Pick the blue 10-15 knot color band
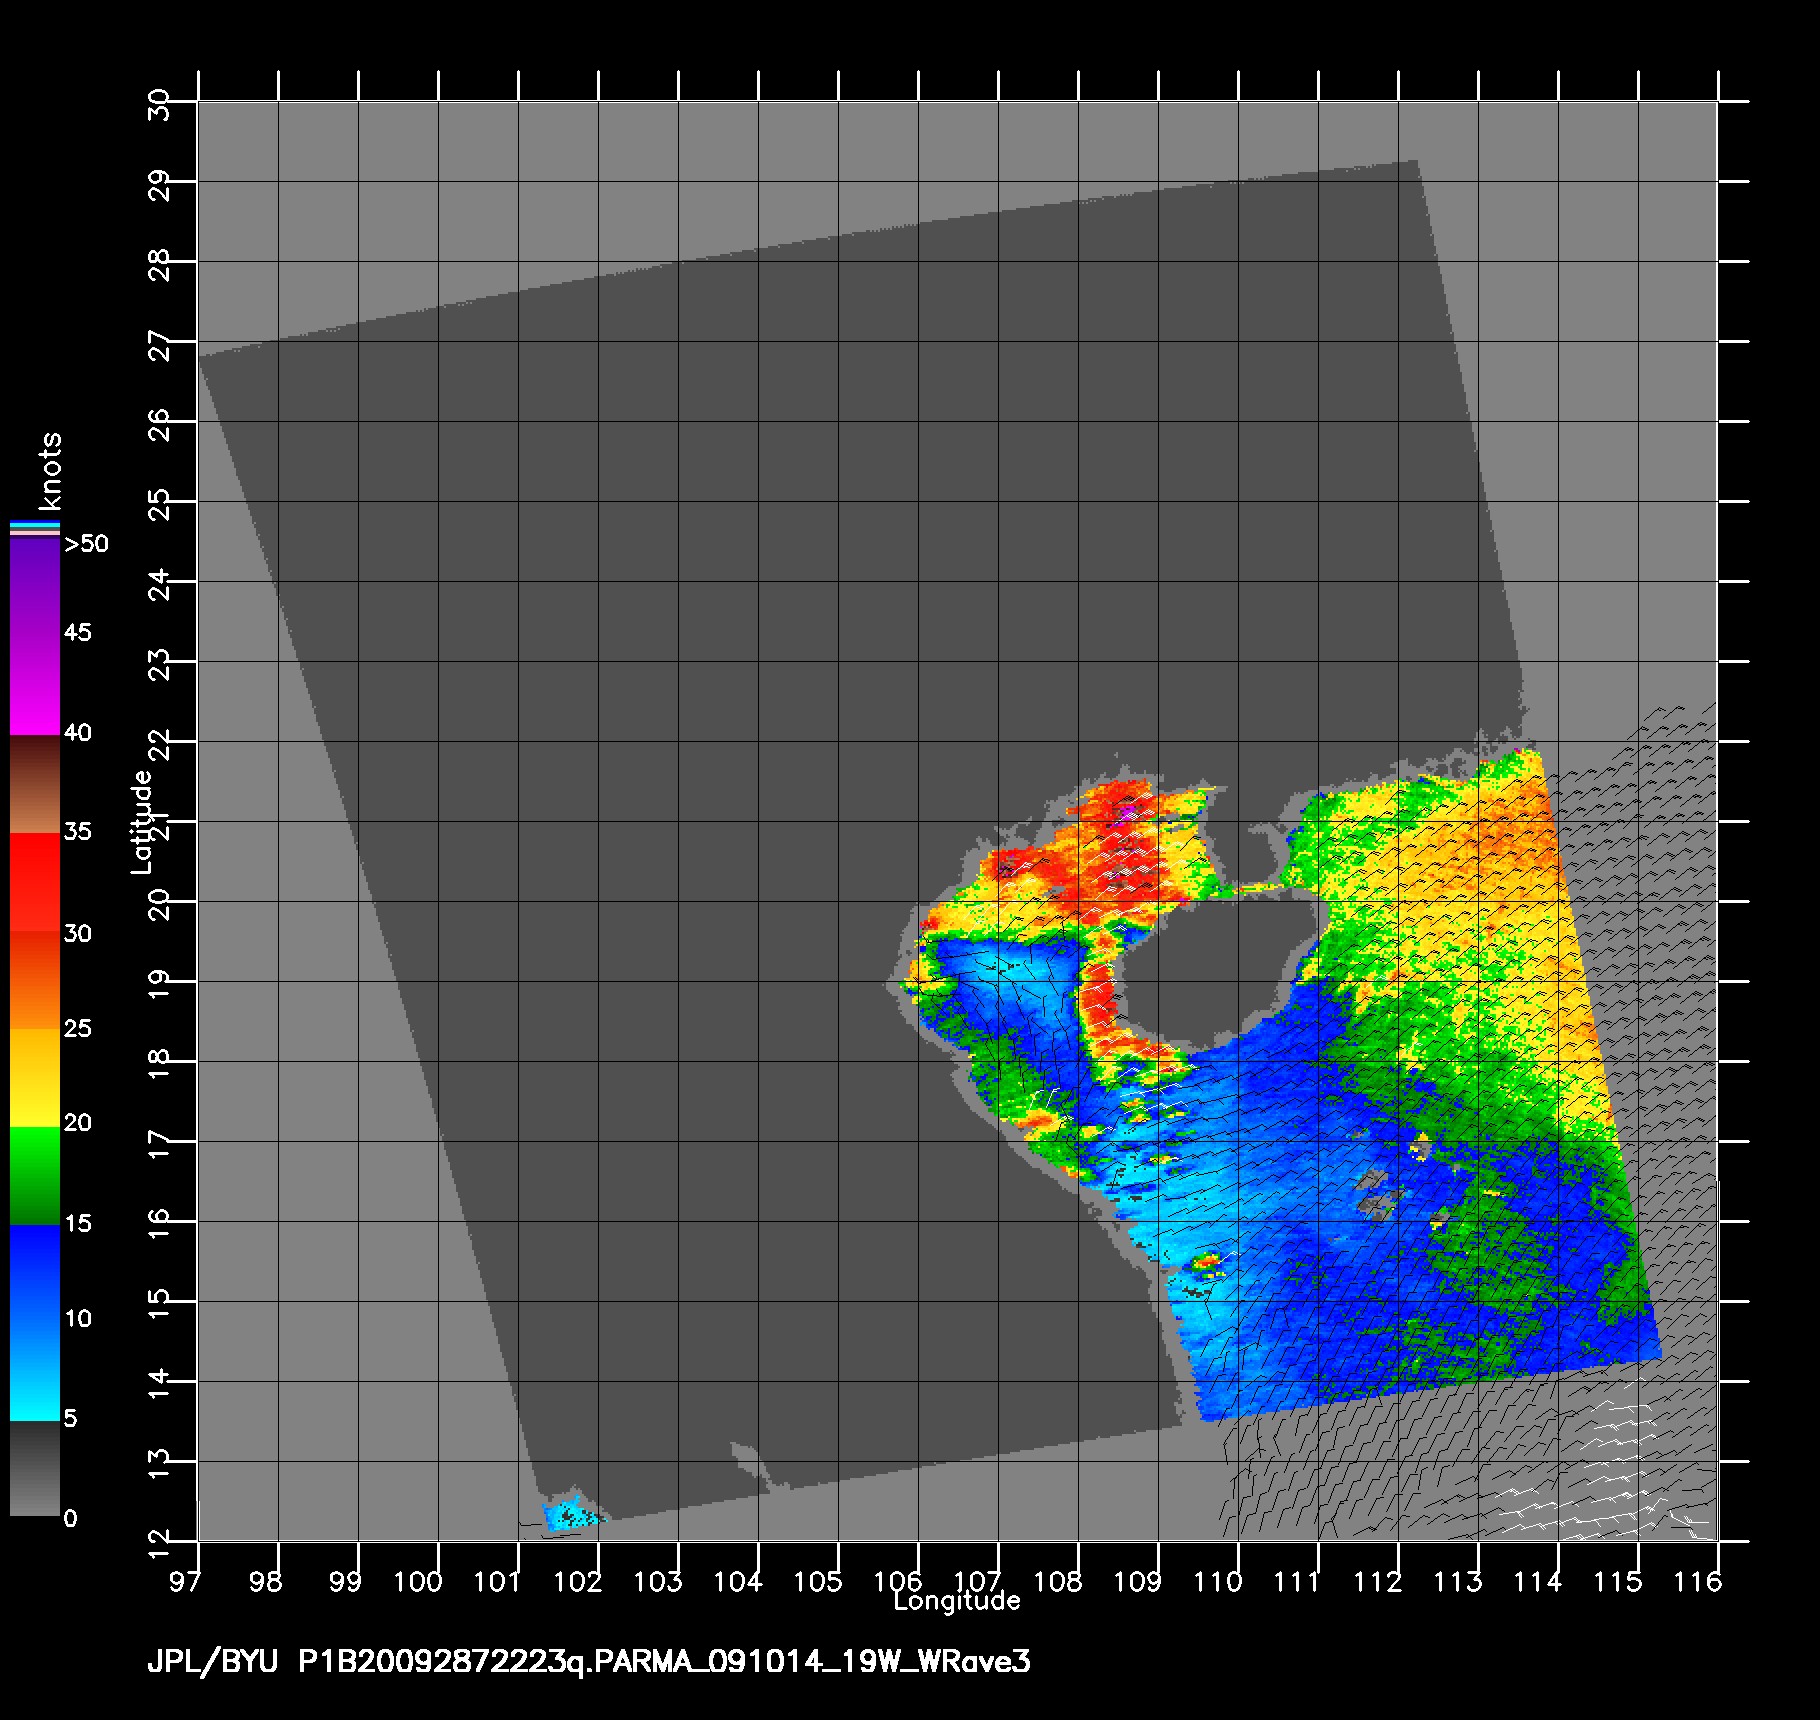1820x1720 pixels. coord(35,1273)
